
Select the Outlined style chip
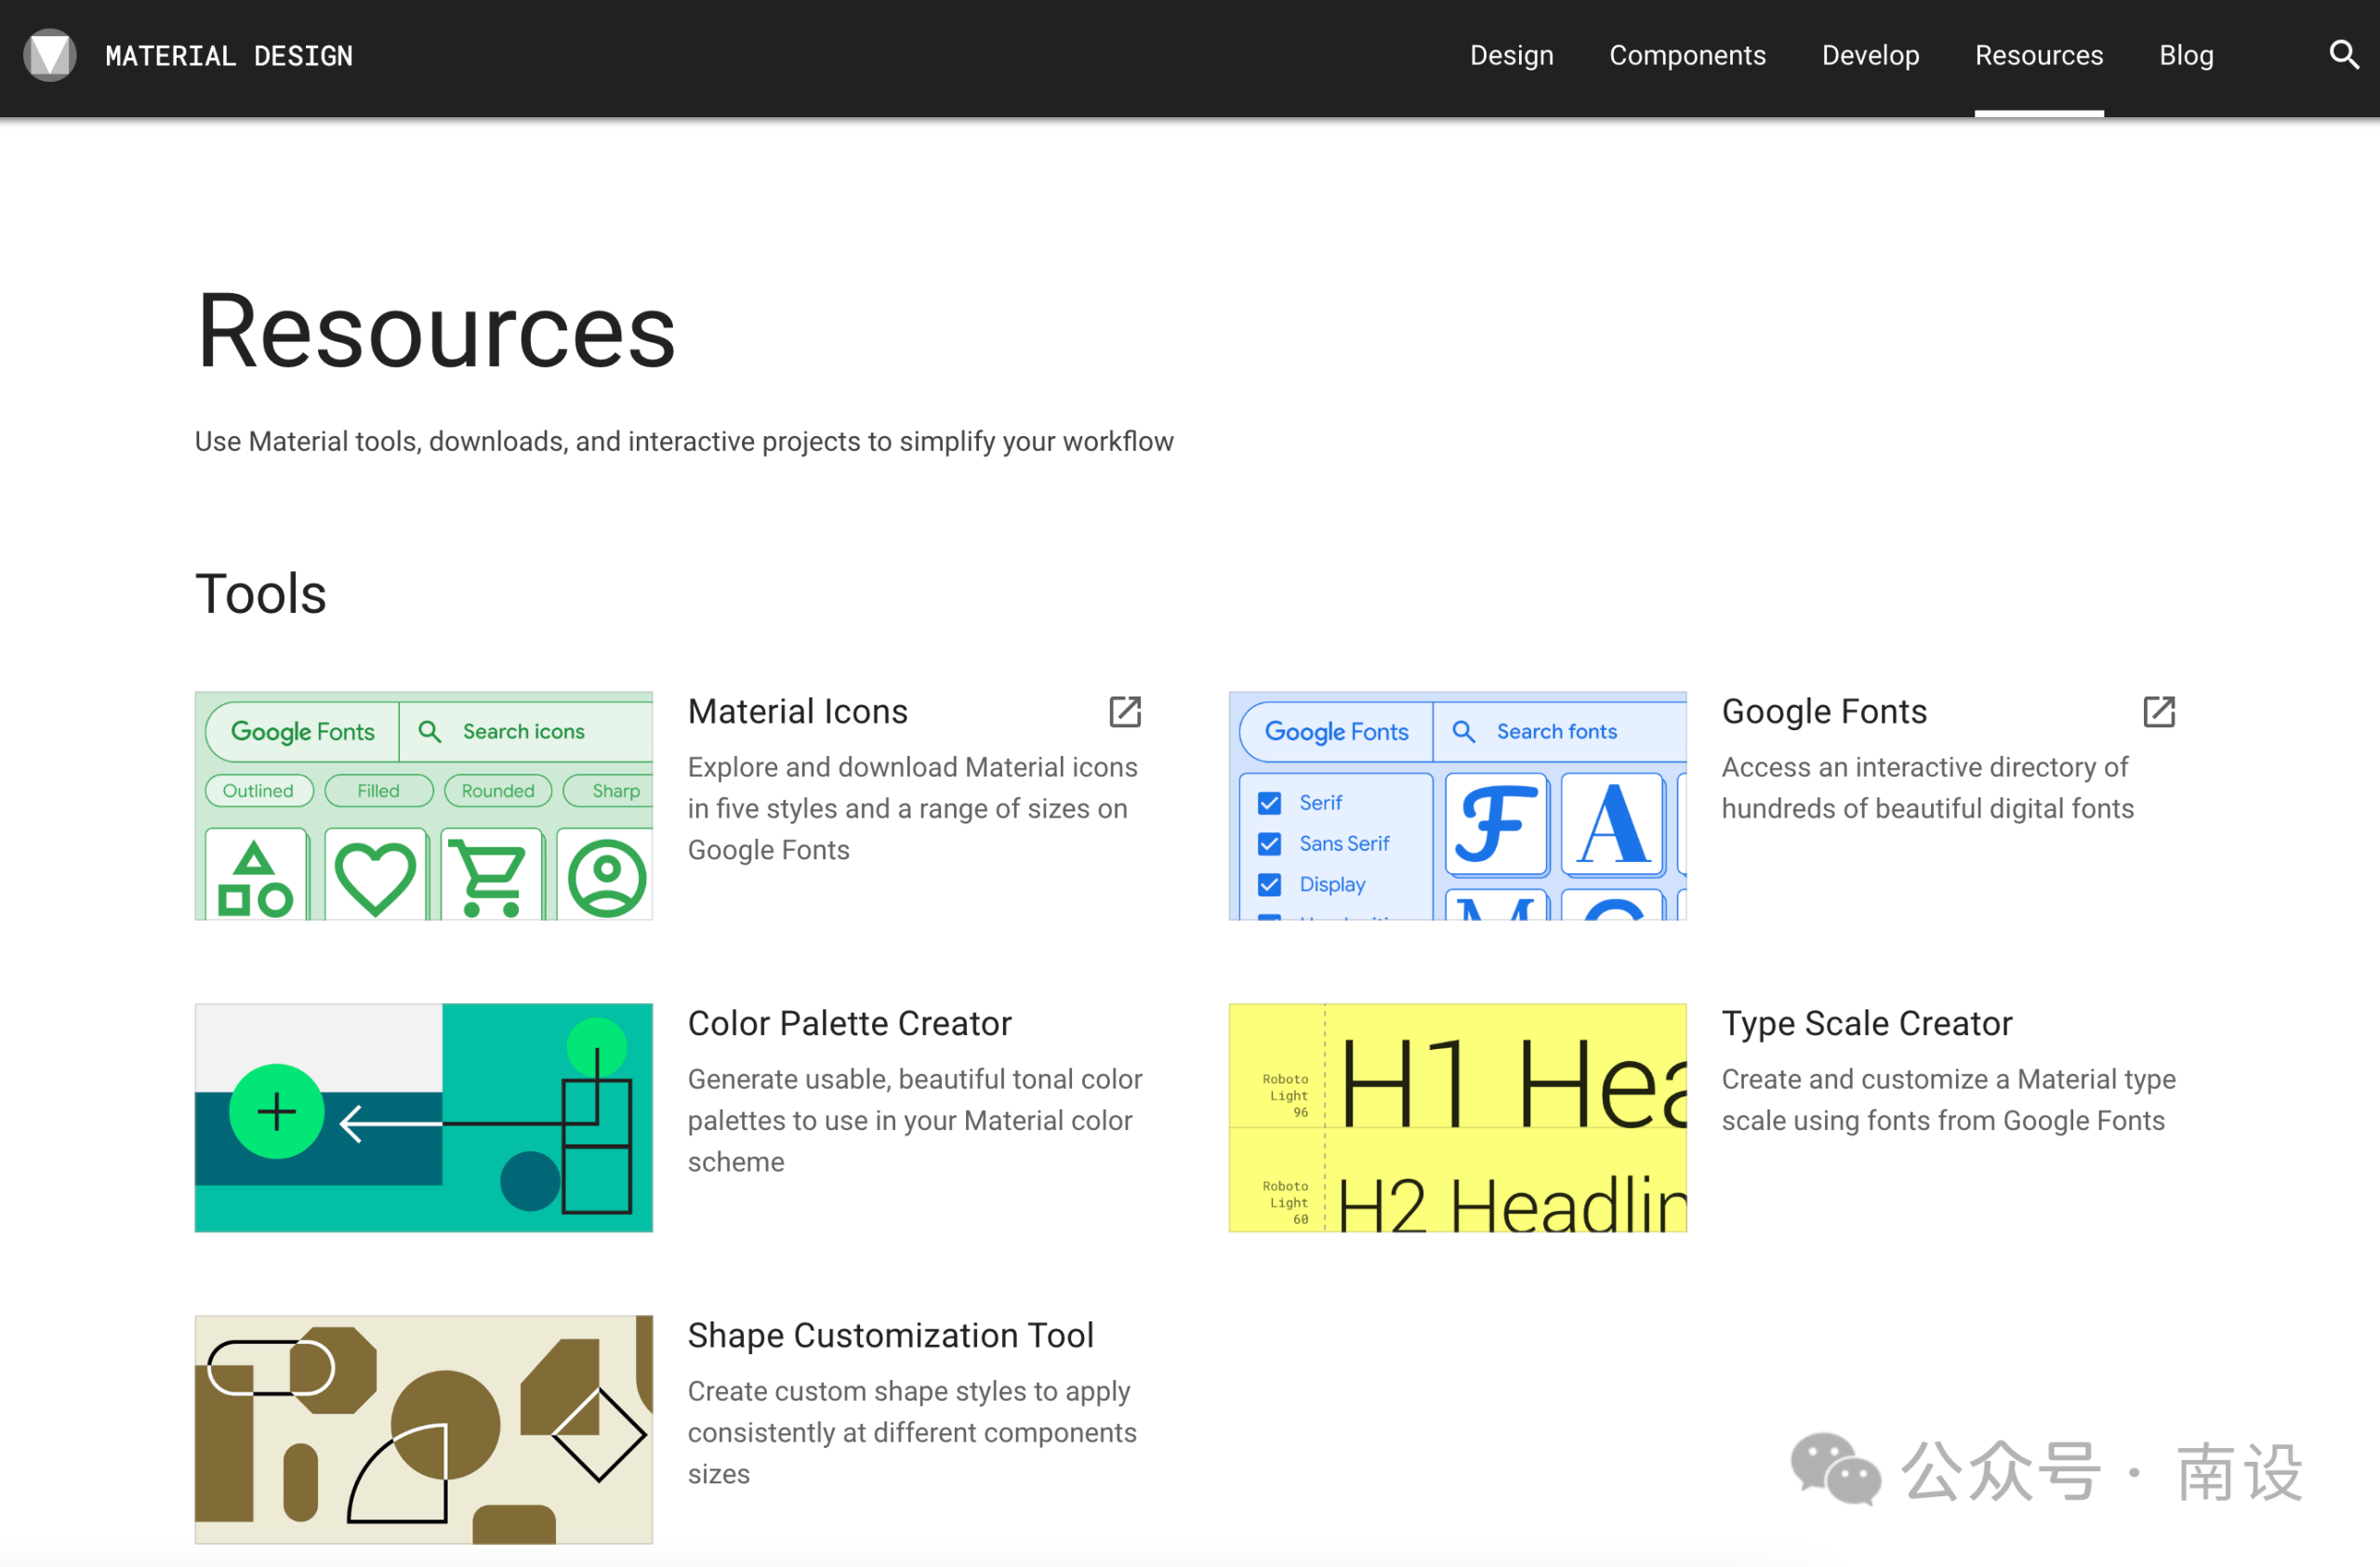[258, 790]
